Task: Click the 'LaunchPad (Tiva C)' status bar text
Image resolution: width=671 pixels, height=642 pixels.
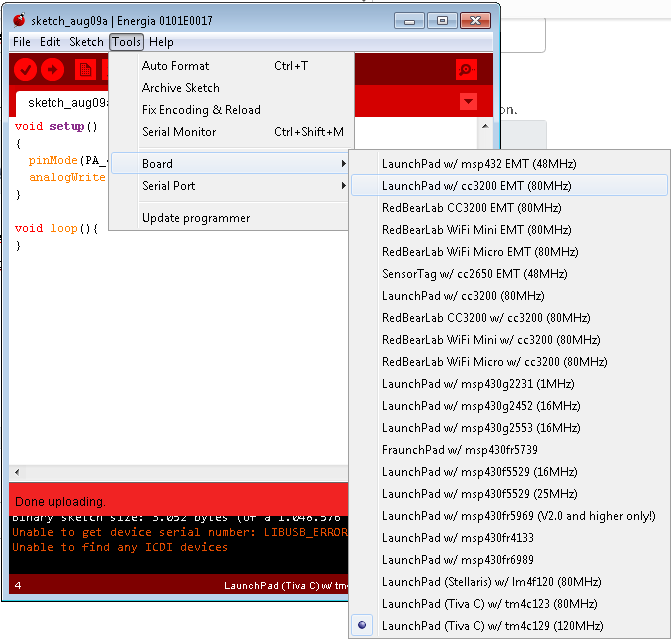Action: 286,585
